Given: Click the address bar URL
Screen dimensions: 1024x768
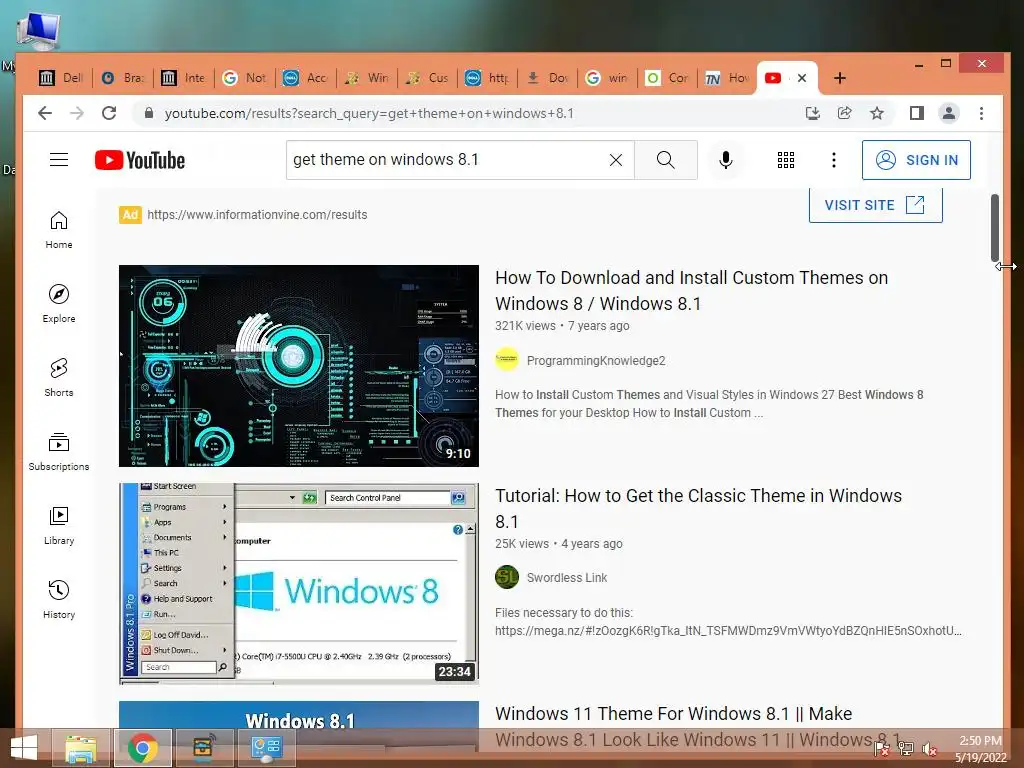Looking at the screenshot, I should (369, 114).
